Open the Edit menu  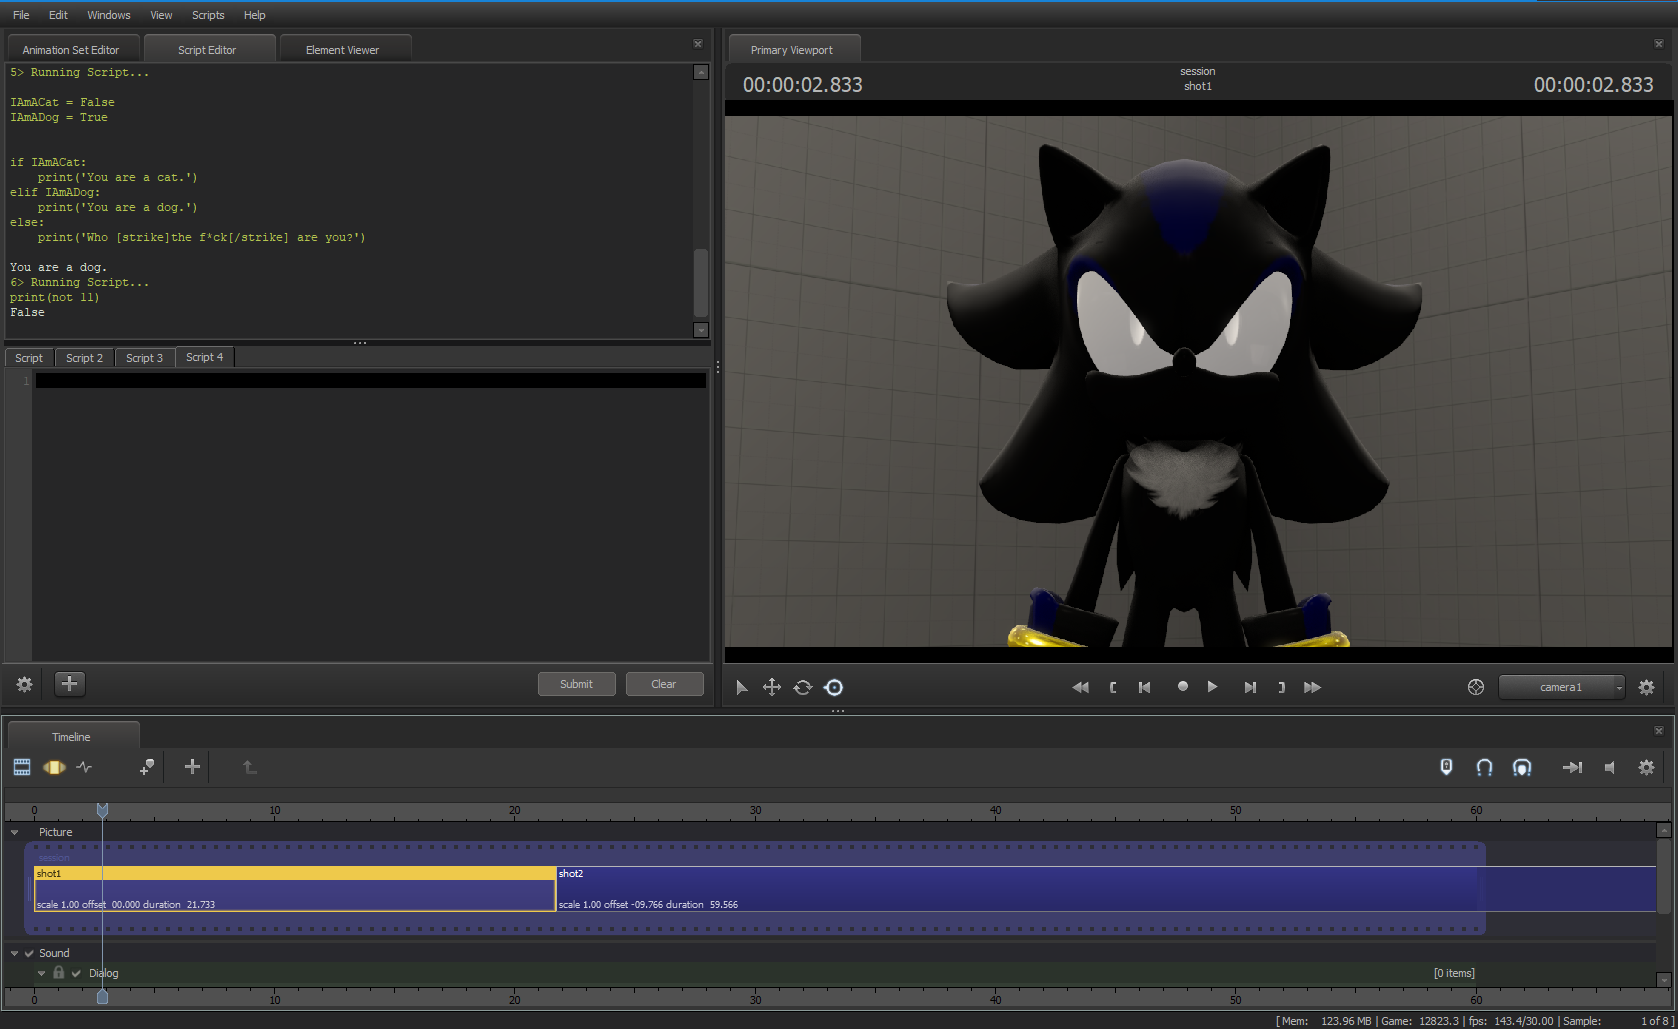tap(58, 15)
